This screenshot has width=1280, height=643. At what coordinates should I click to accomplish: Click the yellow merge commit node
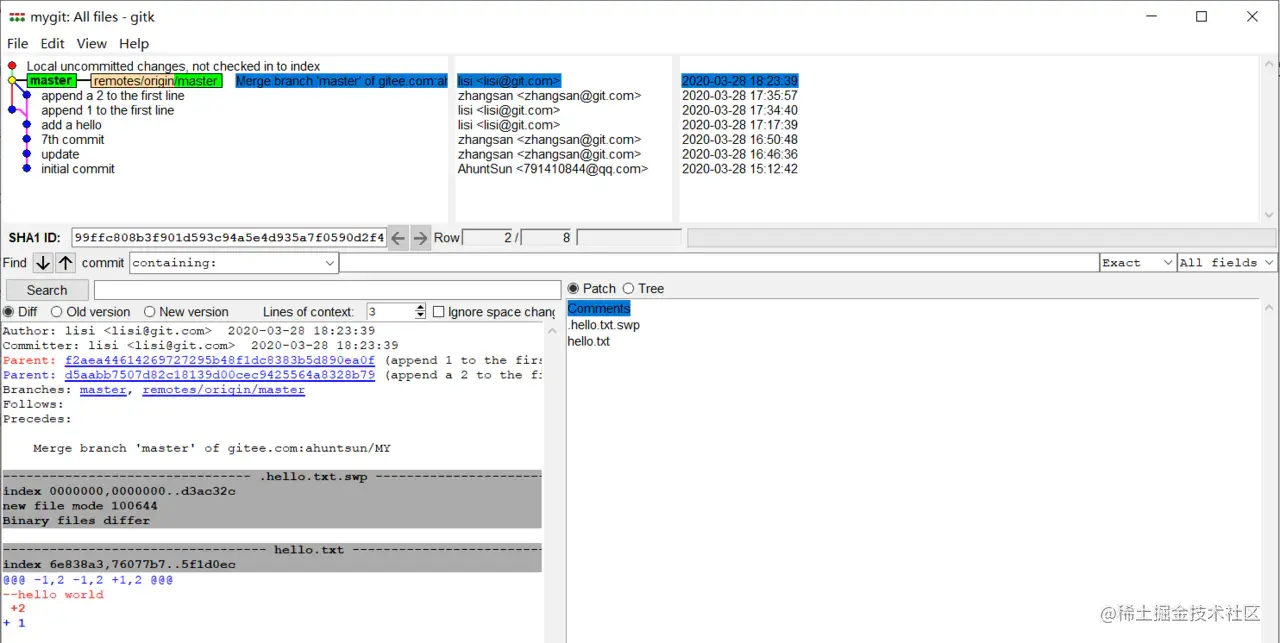[12, 81]
